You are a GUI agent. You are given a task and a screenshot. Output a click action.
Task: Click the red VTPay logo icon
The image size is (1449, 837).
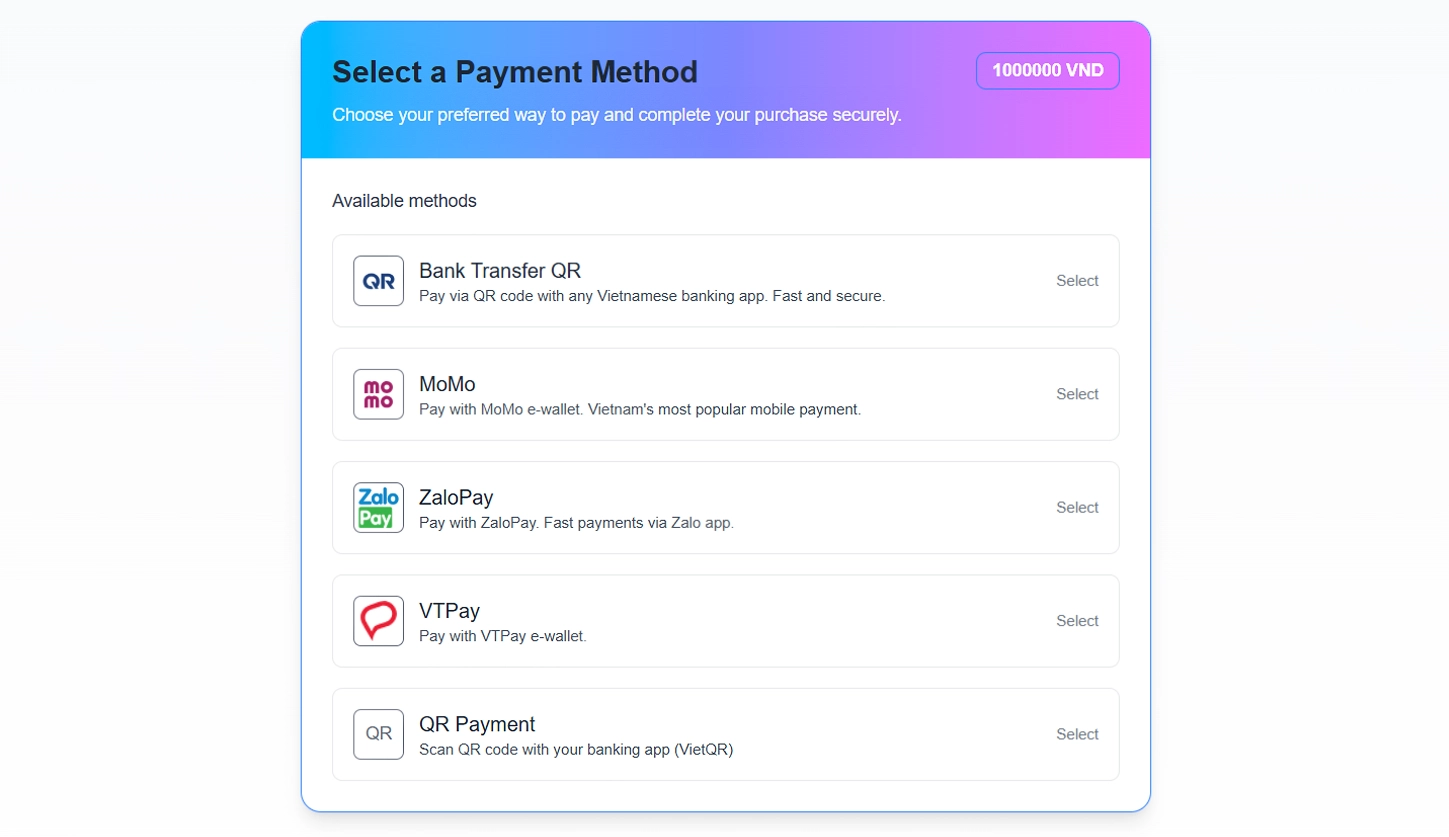[x=378, y=621]
